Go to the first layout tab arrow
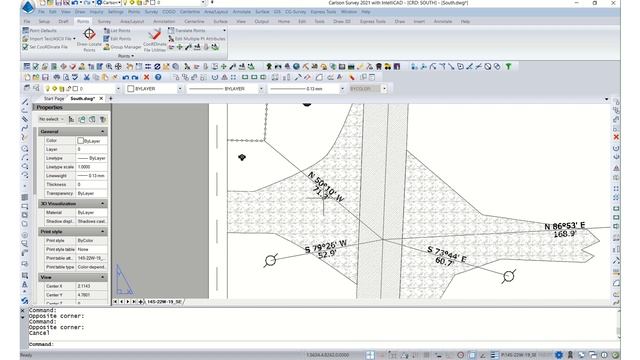The height and width of the screenshot is (360, 640). [x=116, y=302]
